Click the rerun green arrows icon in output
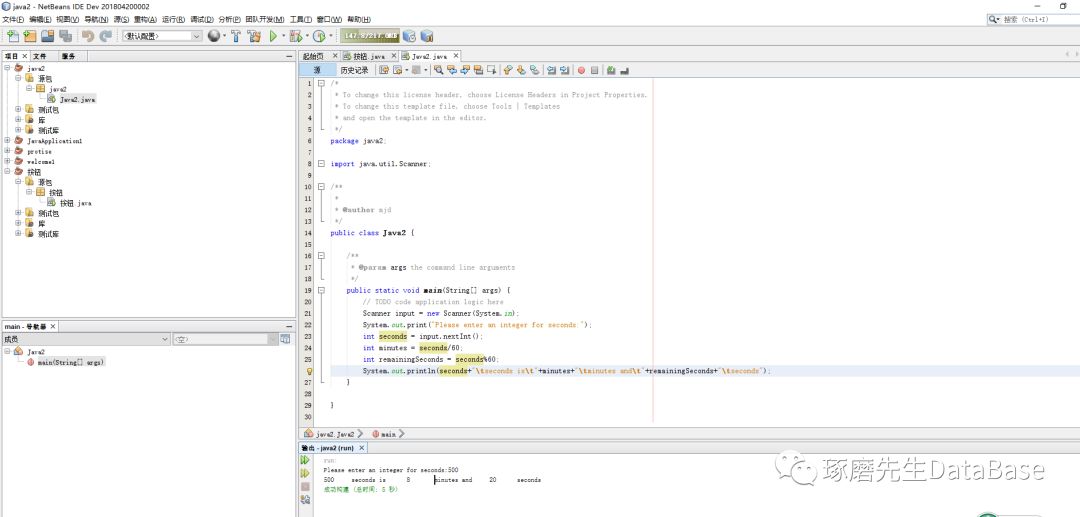The width and height of the screenshot is (1080, 517). (x=304, y=460)
